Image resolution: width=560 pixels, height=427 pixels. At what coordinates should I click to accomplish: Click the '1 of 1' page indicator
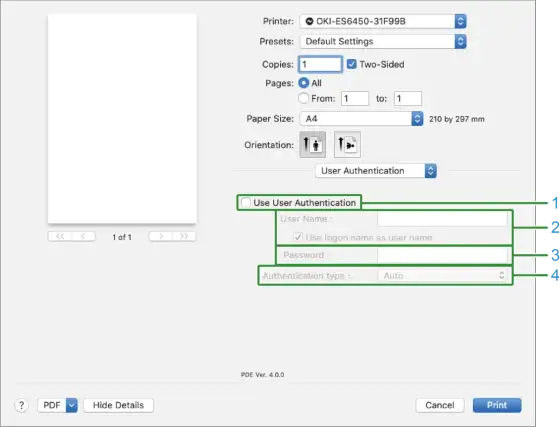(x=122, y=237)
